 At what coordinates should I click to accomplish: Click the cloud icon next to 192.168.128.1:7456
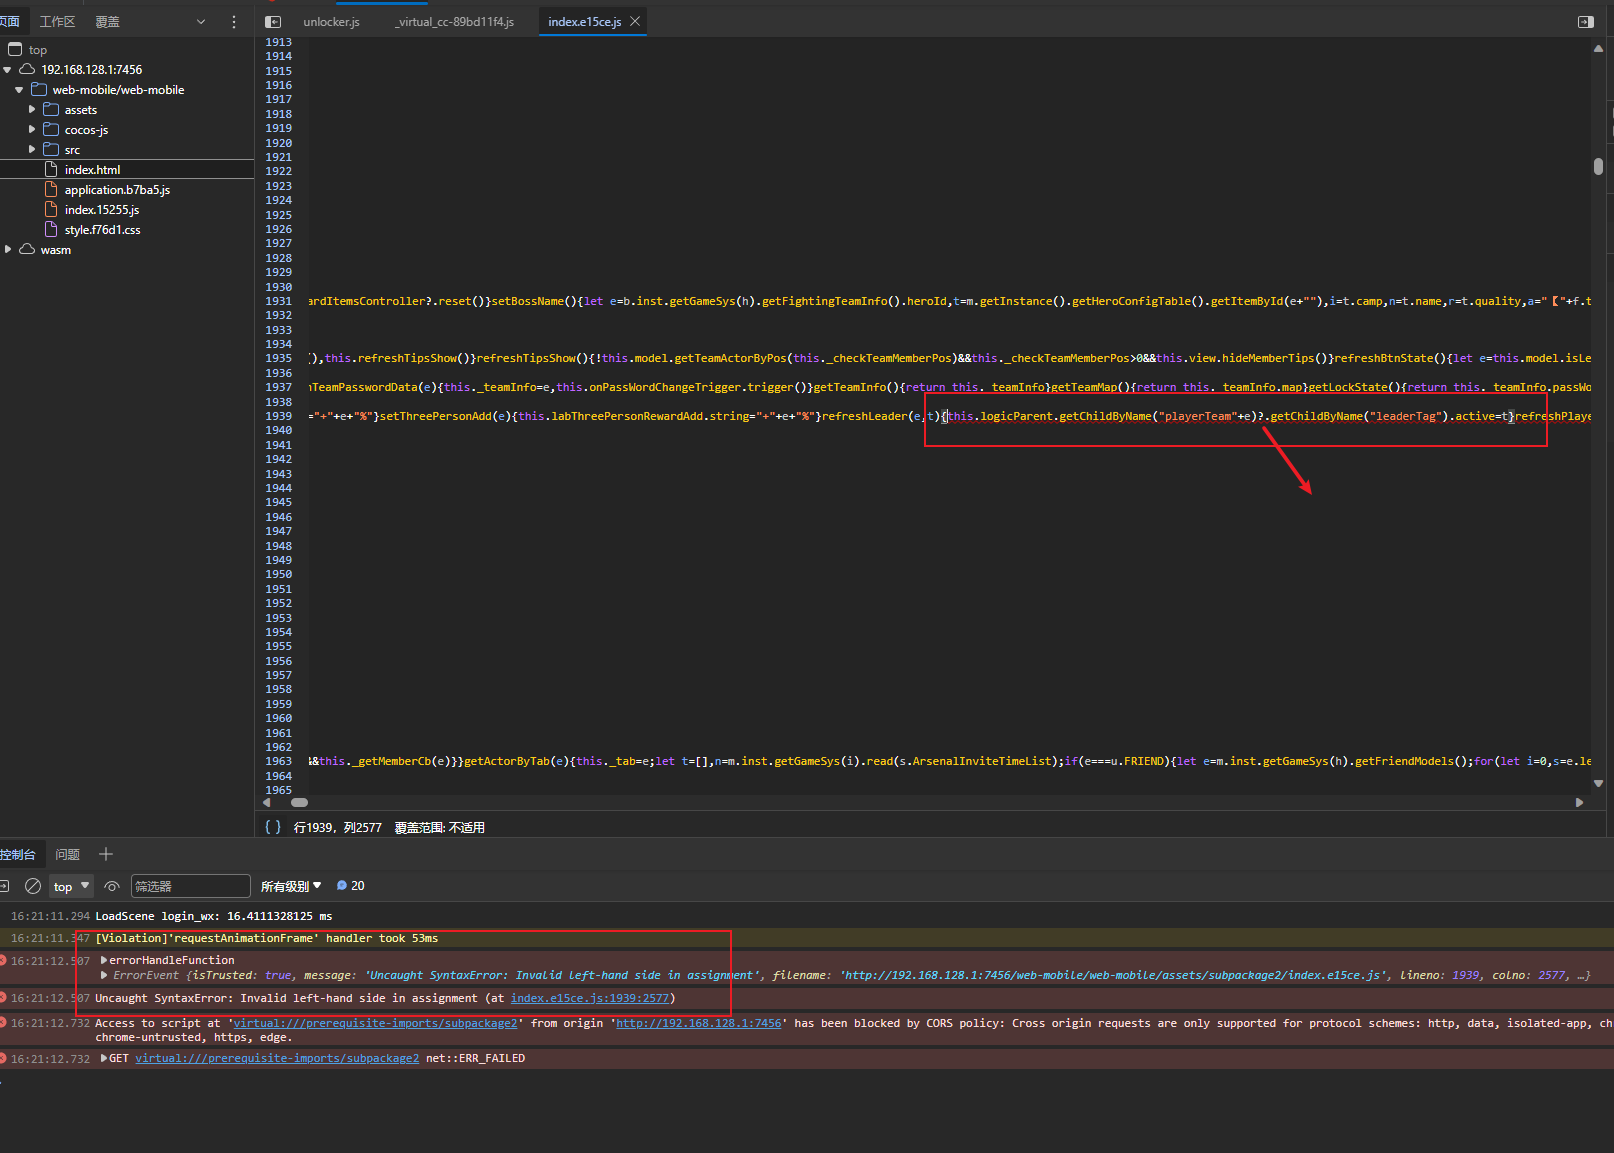[27, 69]
